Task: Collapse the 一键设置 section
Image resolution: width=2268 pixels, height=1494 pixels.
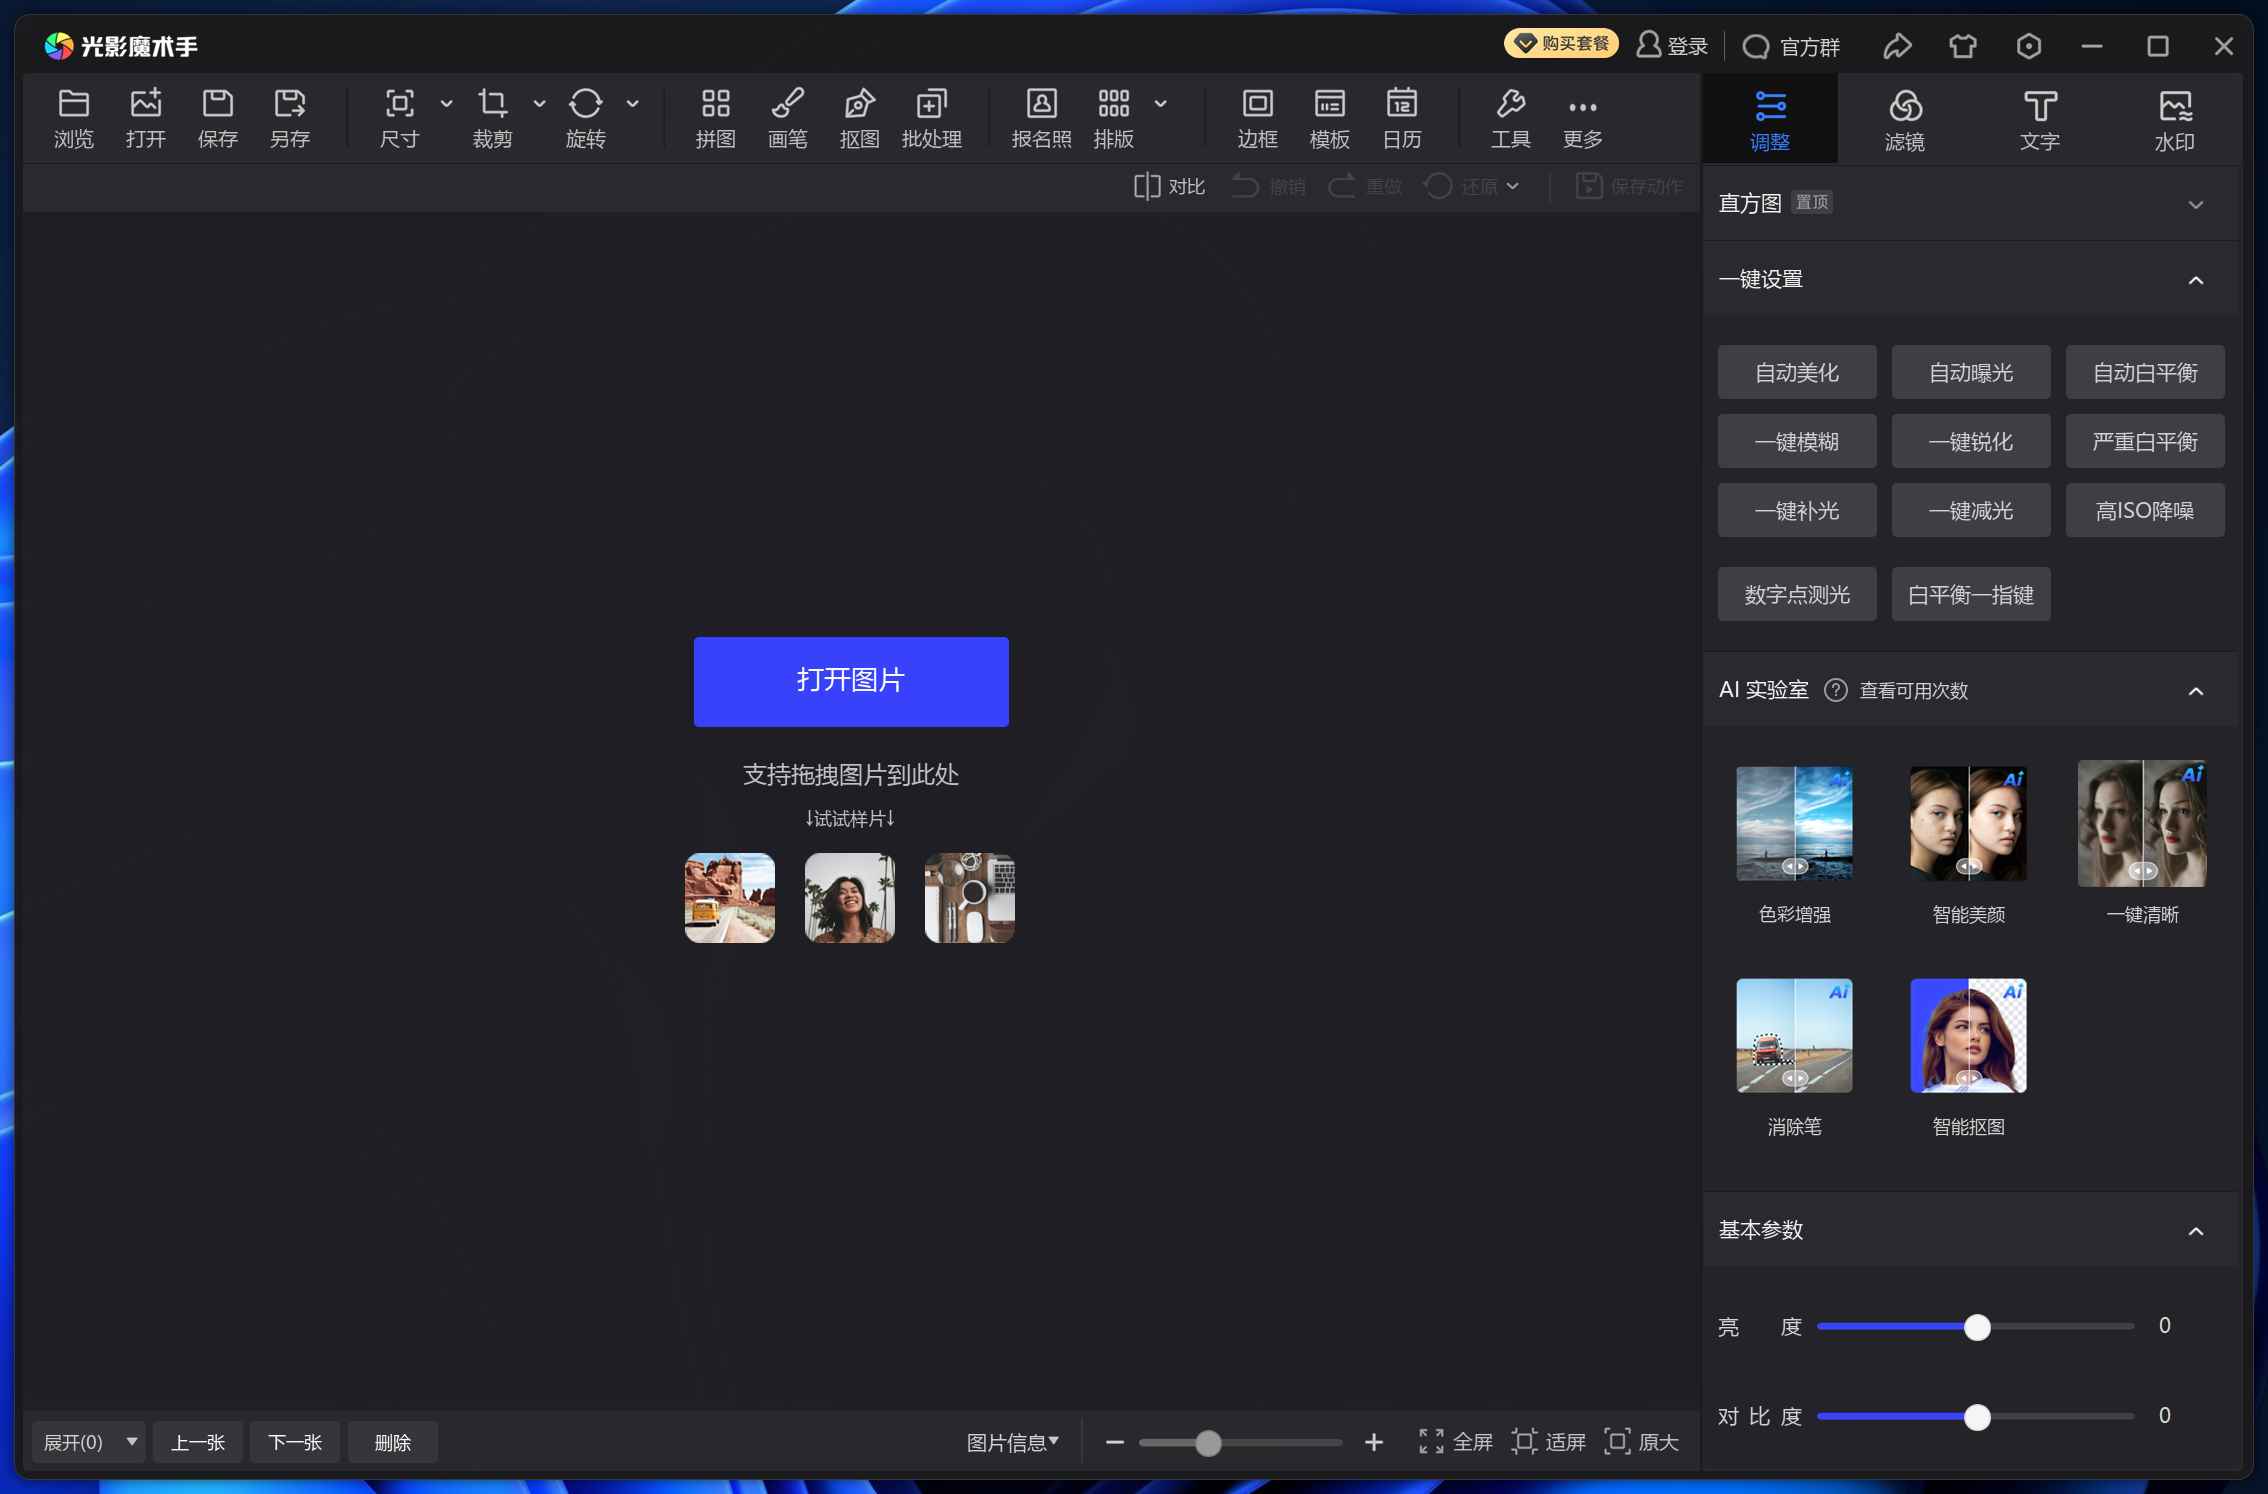Action: point(2196,280)
